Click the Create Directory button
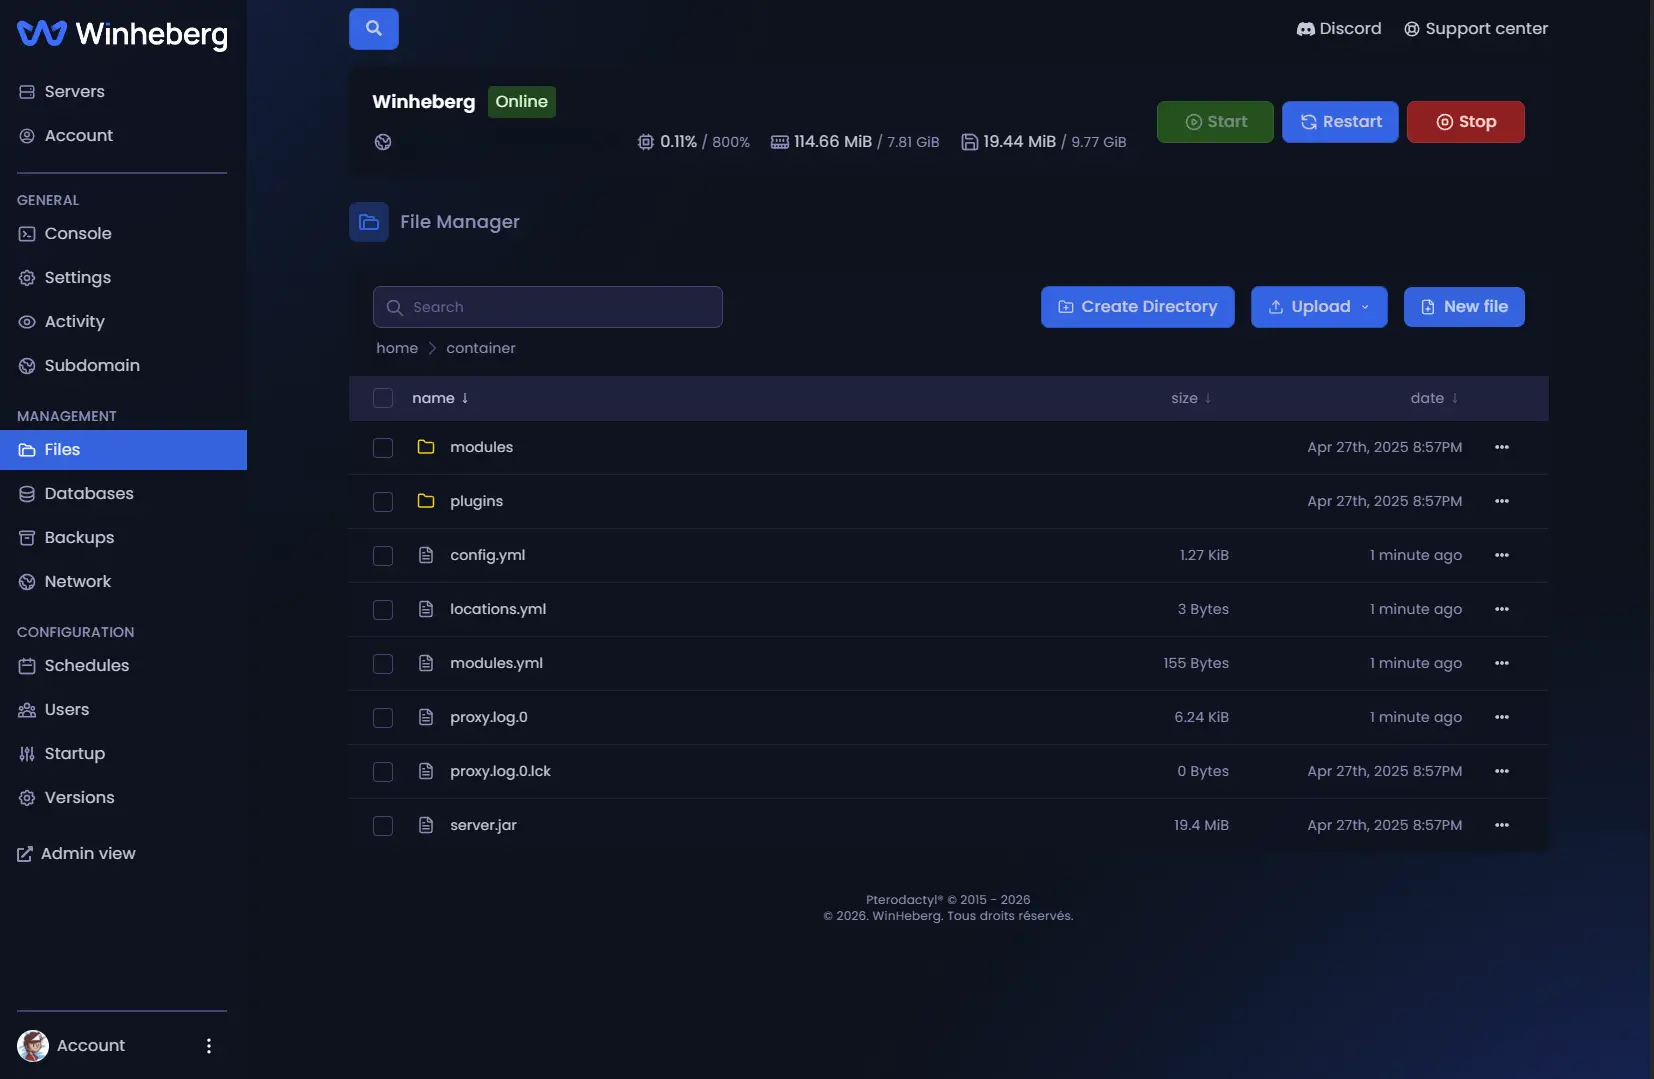 tap(1138, 307)
